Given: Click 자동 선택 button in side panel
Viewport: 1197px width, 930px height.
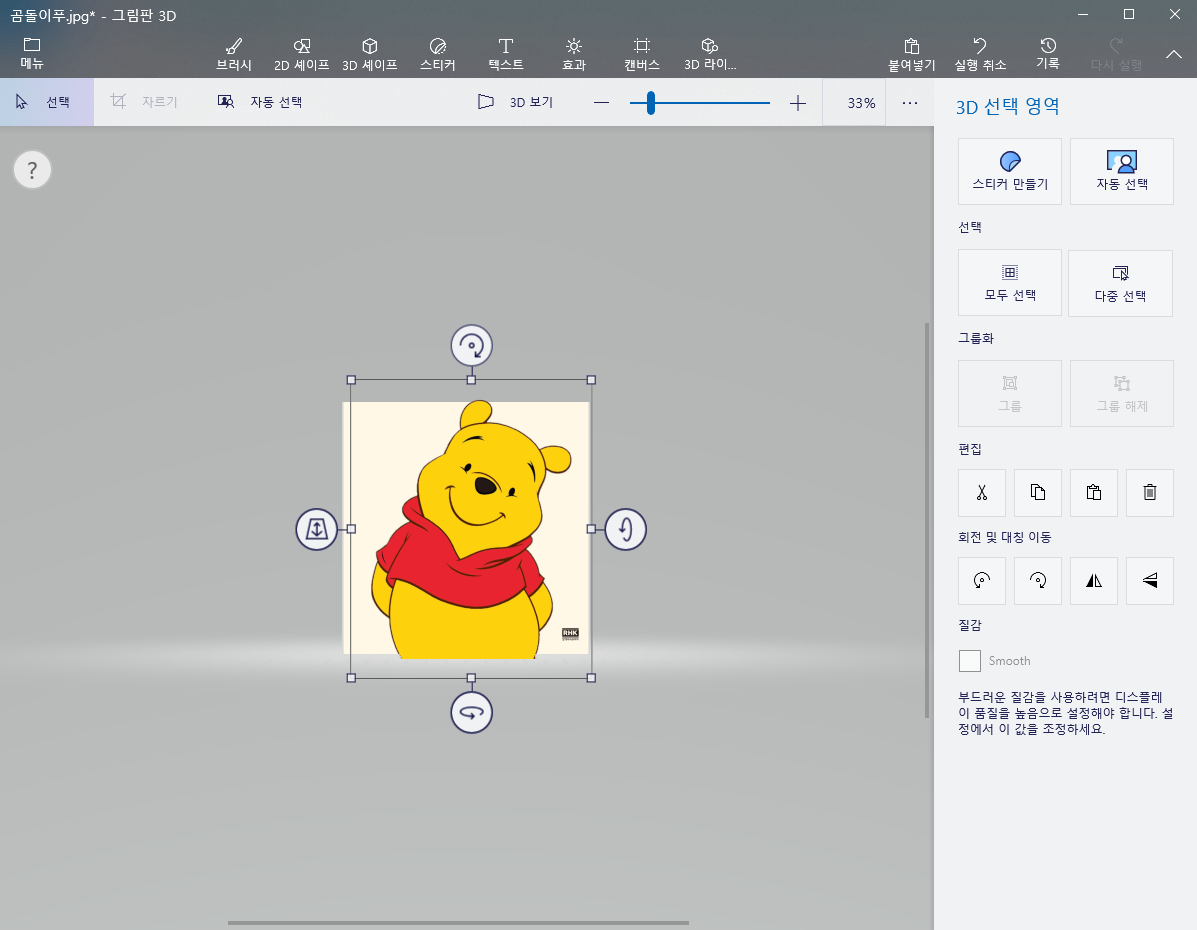Looking at the screenshot, I should (1121, 171).
